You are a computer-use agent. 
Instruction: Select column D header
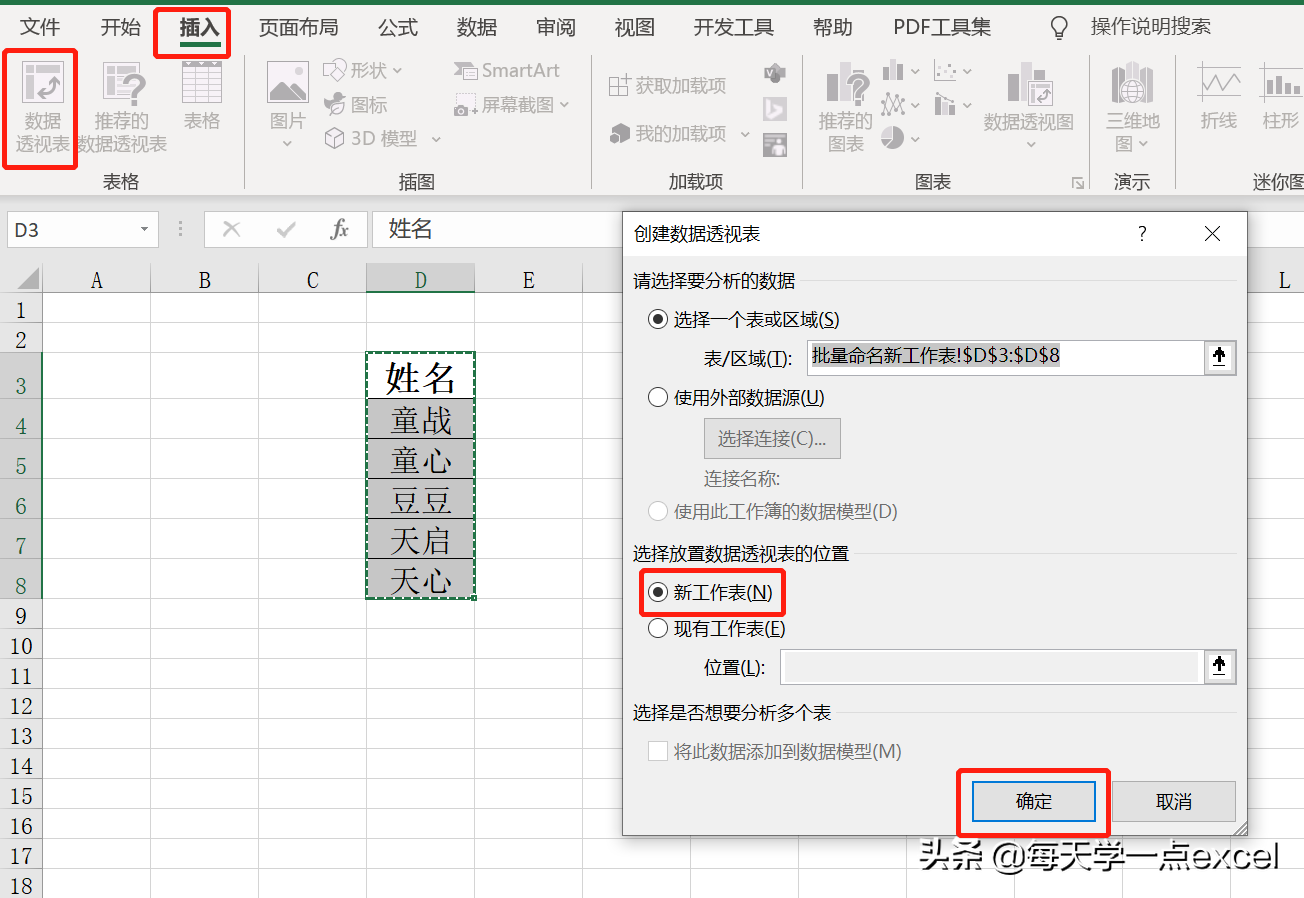click(x=420, y=279)
